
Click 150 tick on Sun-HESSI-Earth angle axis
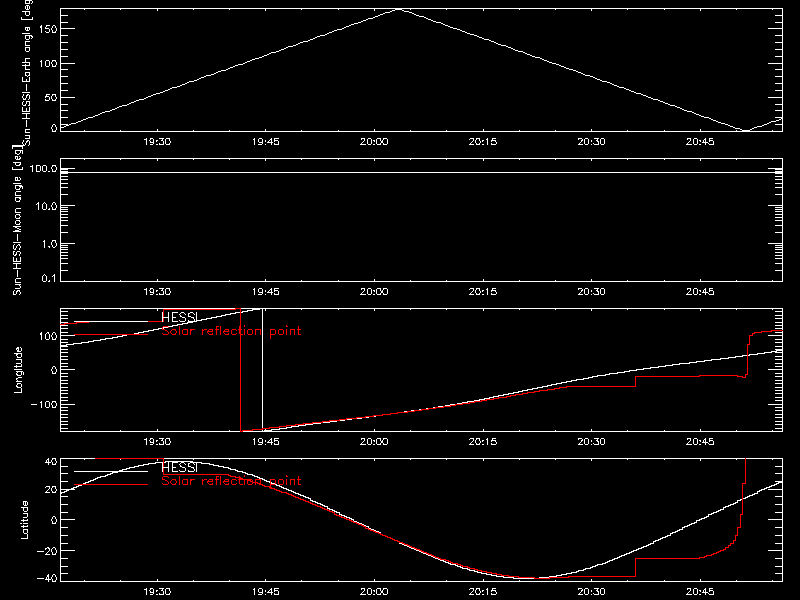point(47,29)
